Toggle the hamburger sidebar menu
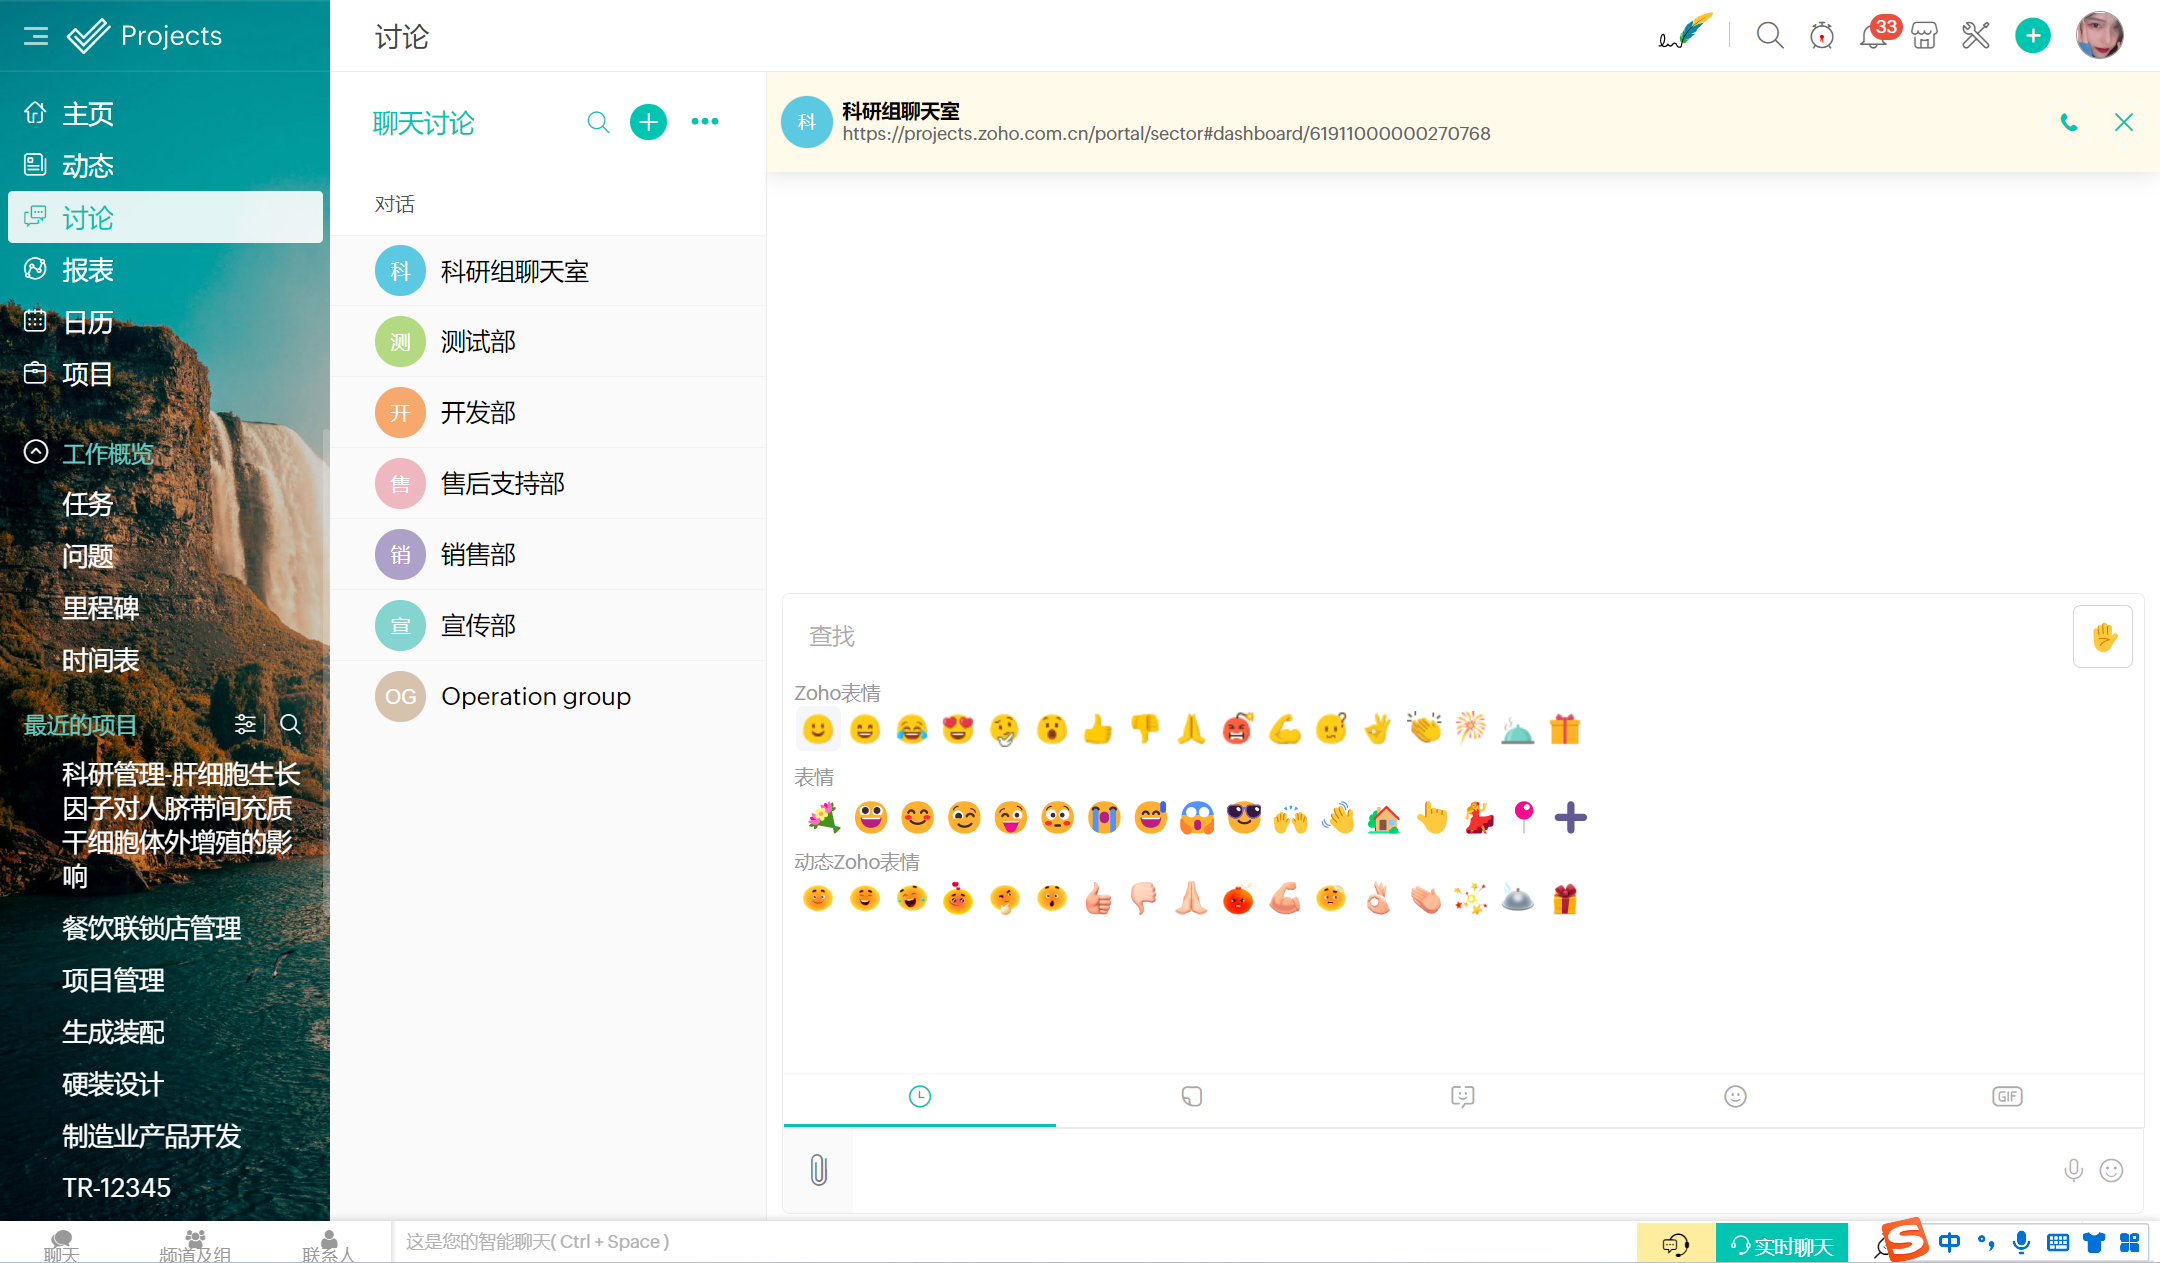 [x=36, y=37]
